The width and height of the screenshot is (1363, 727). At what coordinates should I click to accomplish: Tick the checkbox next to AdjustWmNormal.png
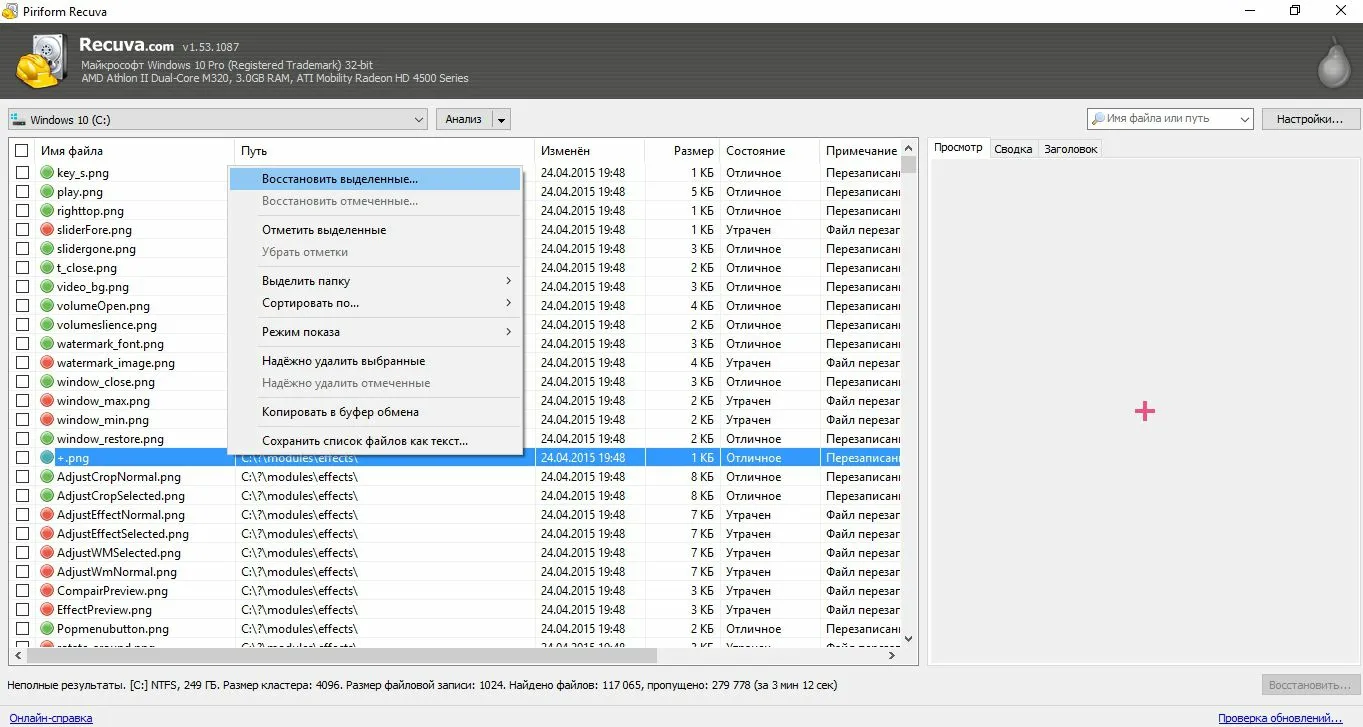pyautogui.click(x=22, y=572)
